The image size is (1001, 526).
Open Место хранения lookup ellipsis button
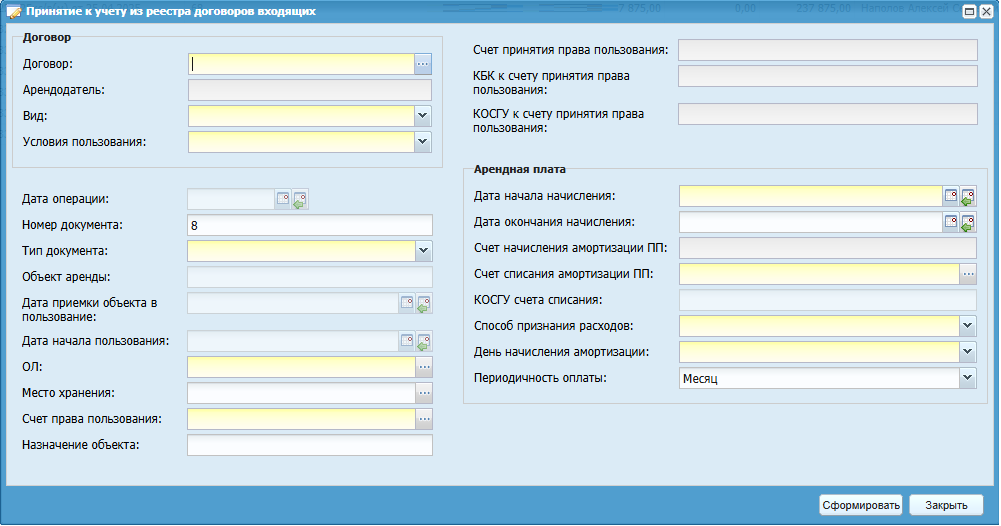pos(424,393)
